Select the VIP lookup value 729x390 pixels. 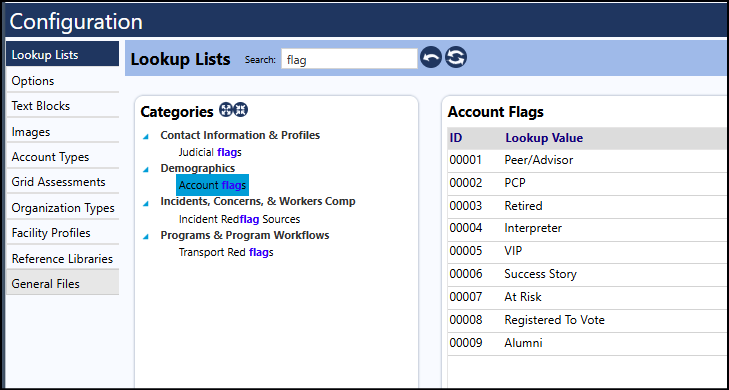click(513, 251)
